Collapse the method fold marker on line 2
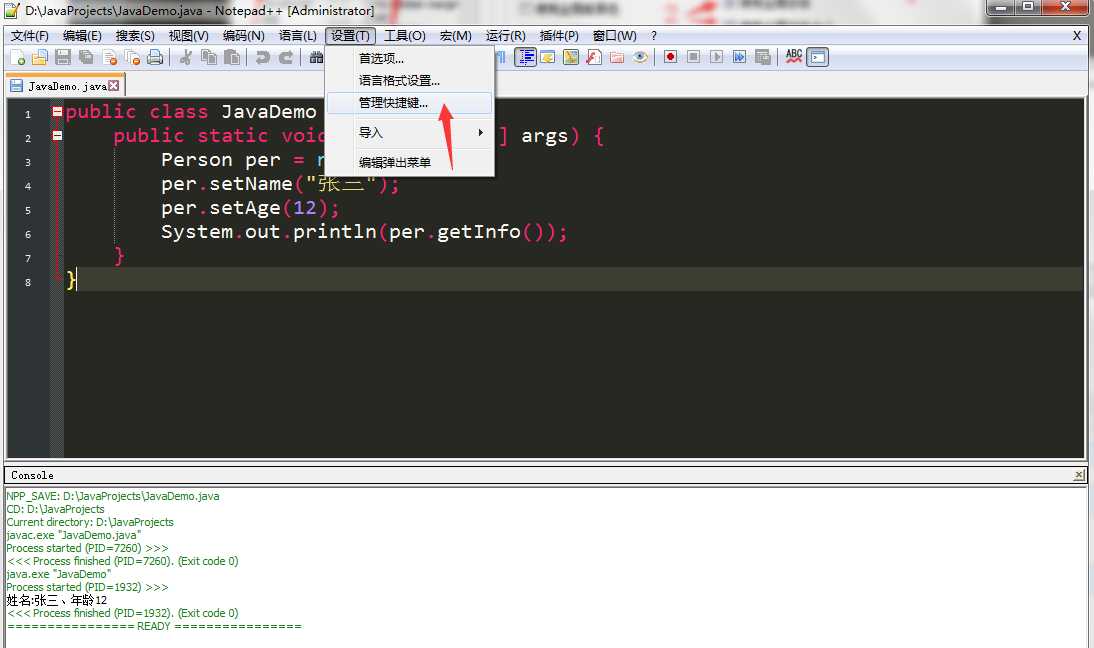The image size is (1094, 648). (x=57, y=136)
